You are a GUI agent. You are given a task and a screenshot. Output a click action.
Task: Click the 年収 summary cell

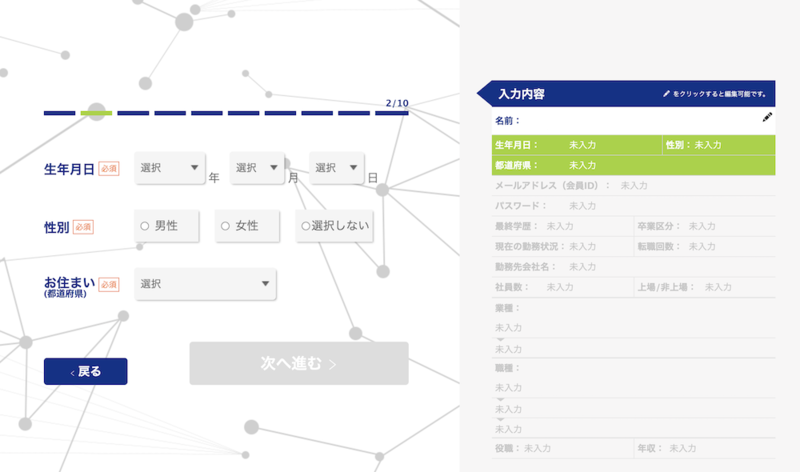point(705,449)
